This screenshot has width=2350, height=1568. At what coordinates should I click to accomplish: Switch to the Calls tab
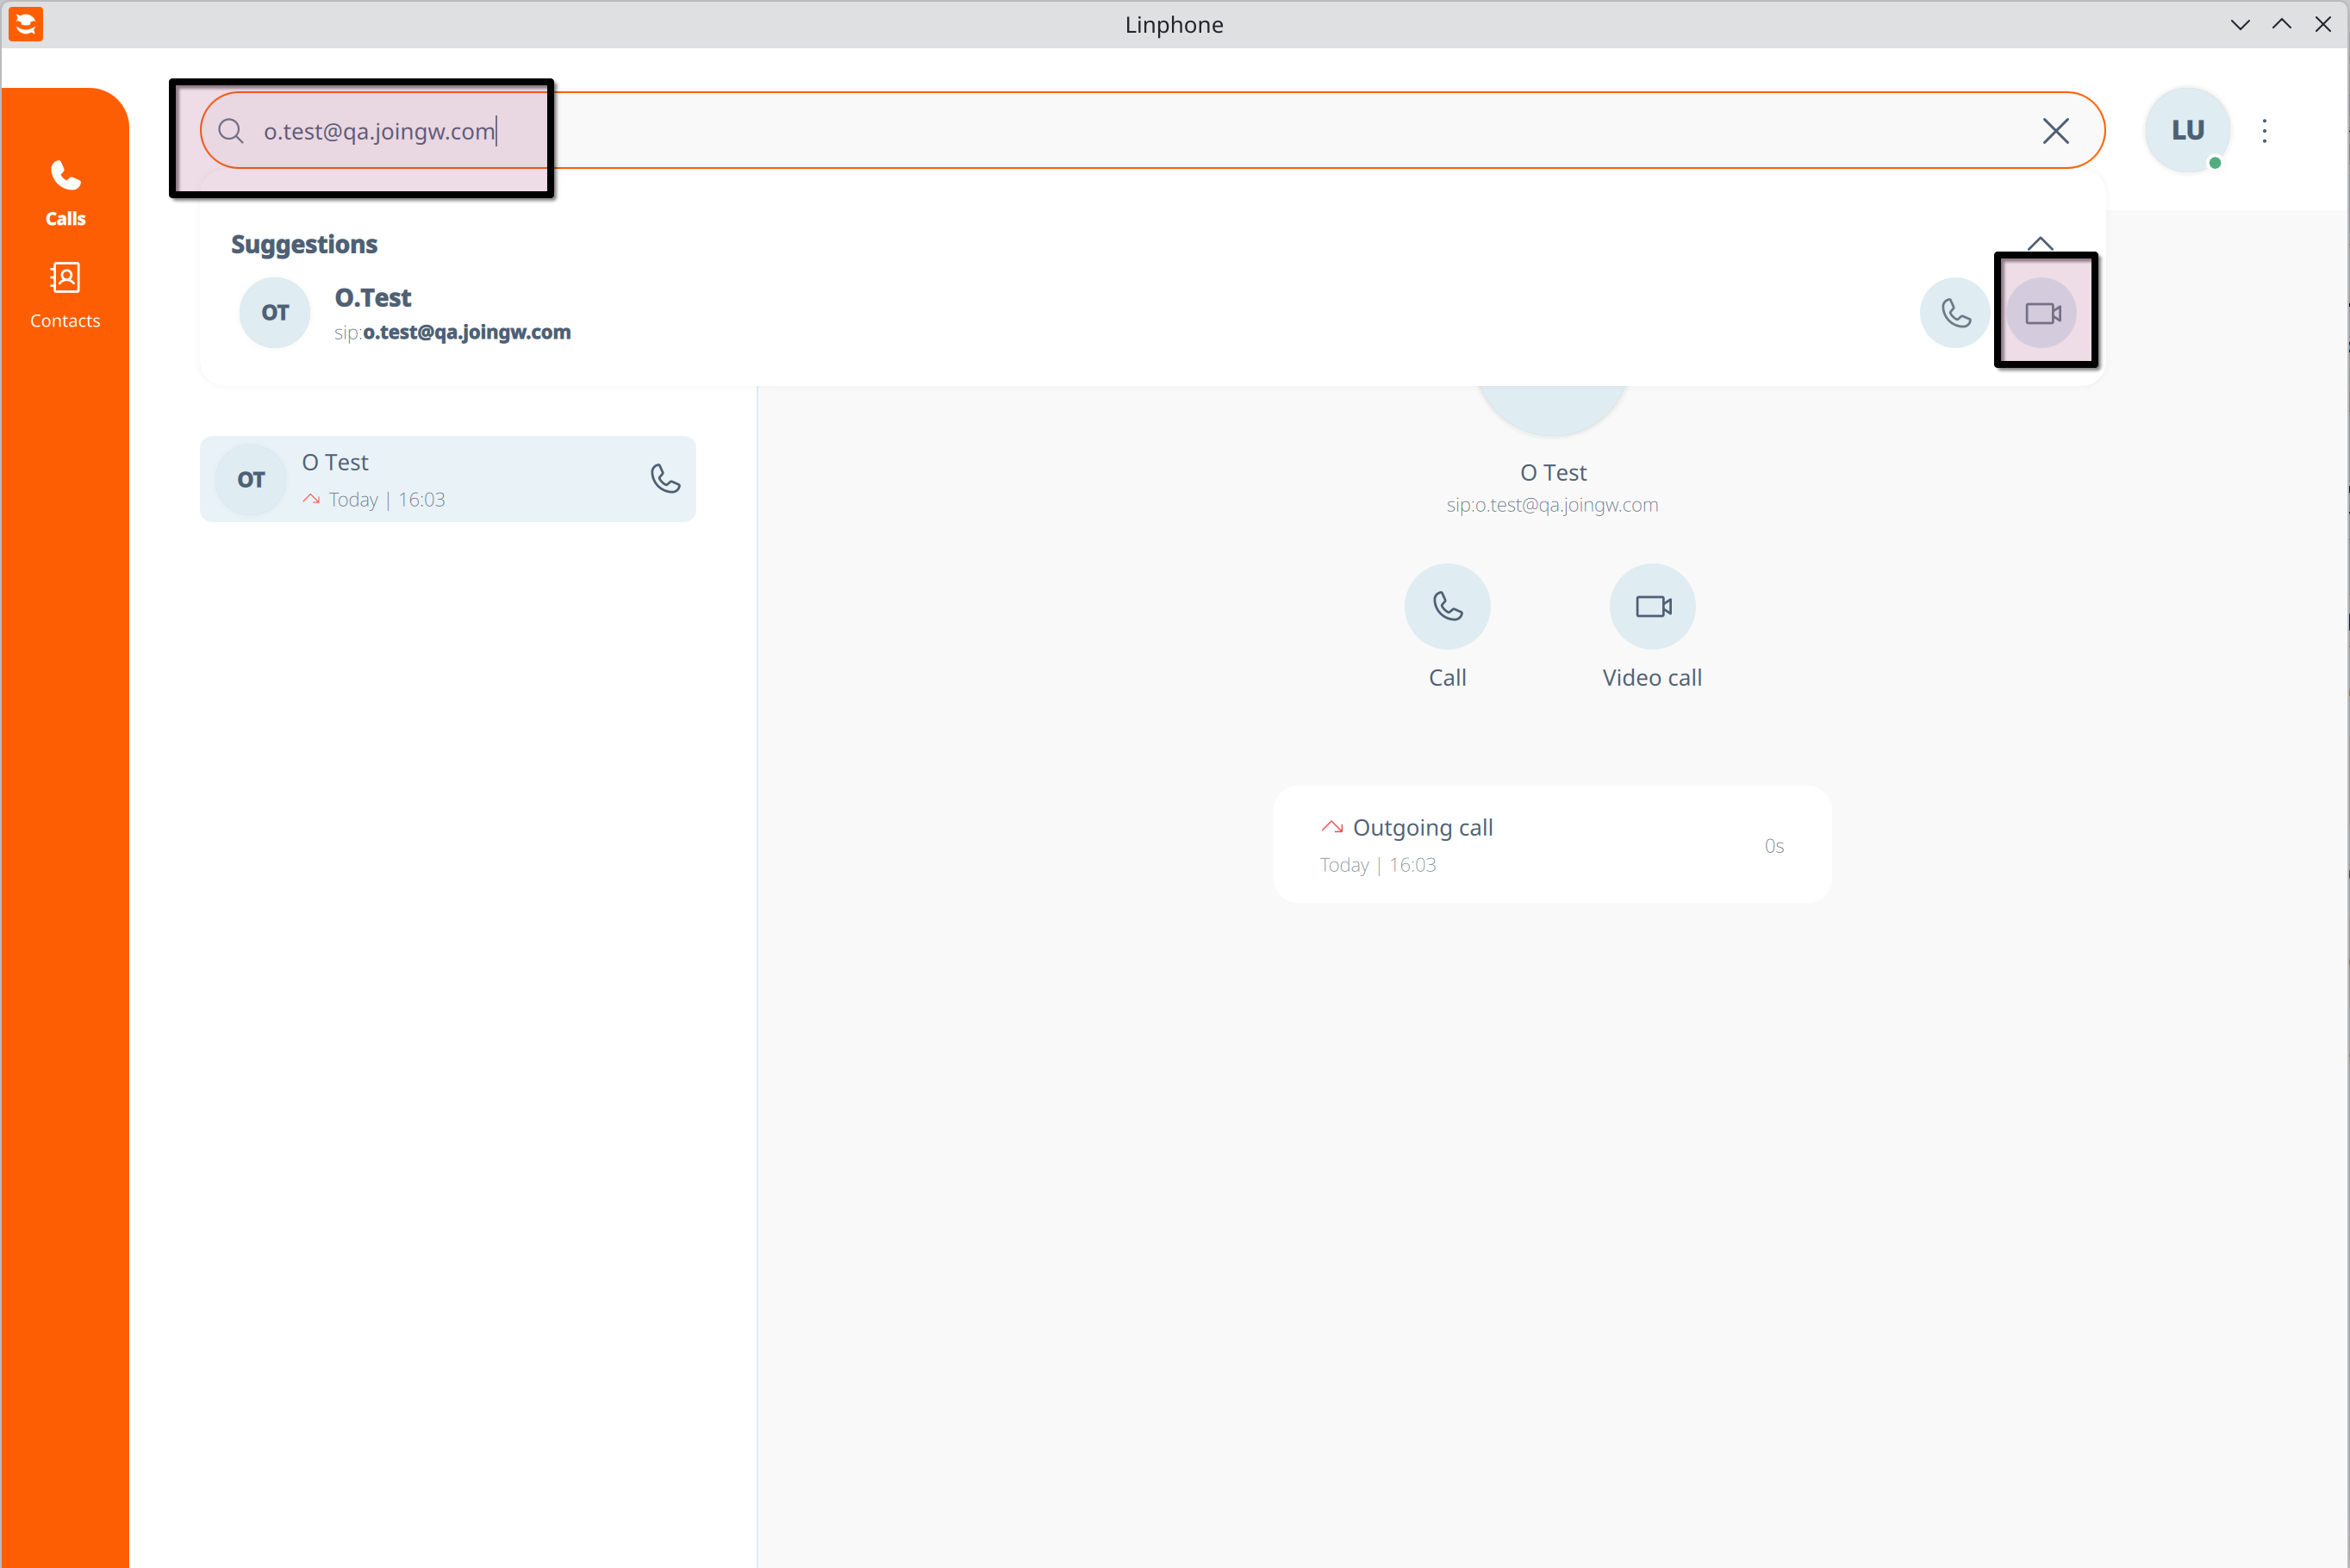pyautogui.click(x=65, y=193)
